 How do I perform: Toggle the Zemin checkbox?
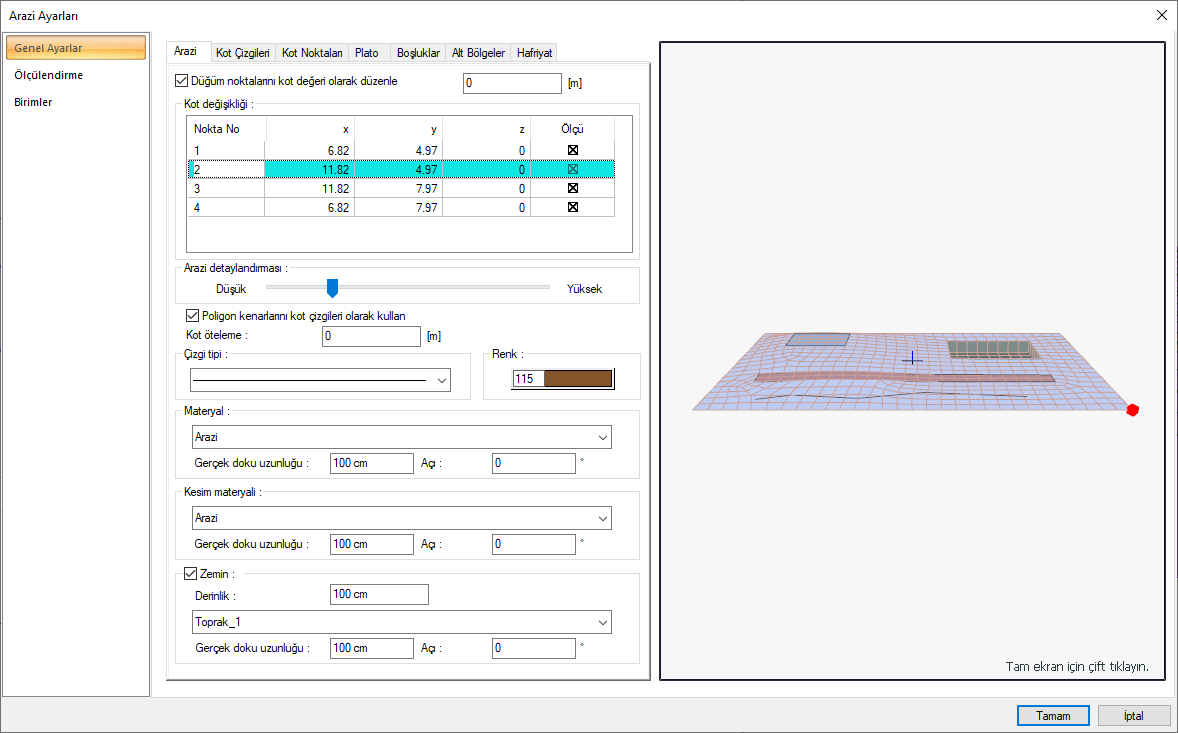192,574
